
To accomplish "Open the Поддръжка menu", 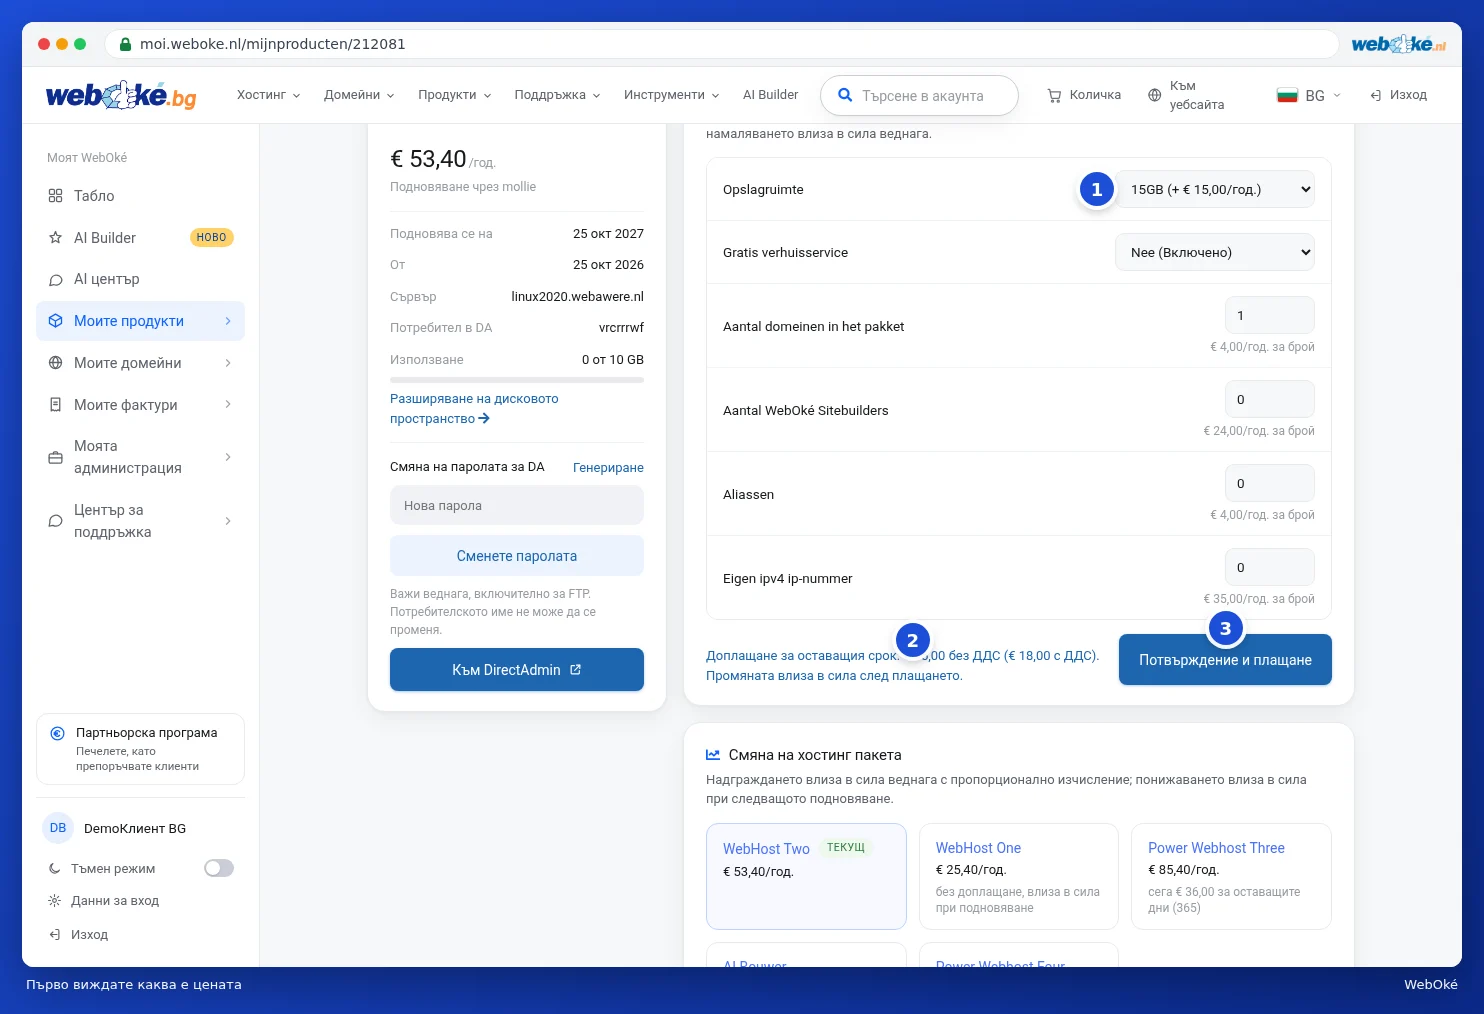I will pyautogui.click(x=557, y=95).
